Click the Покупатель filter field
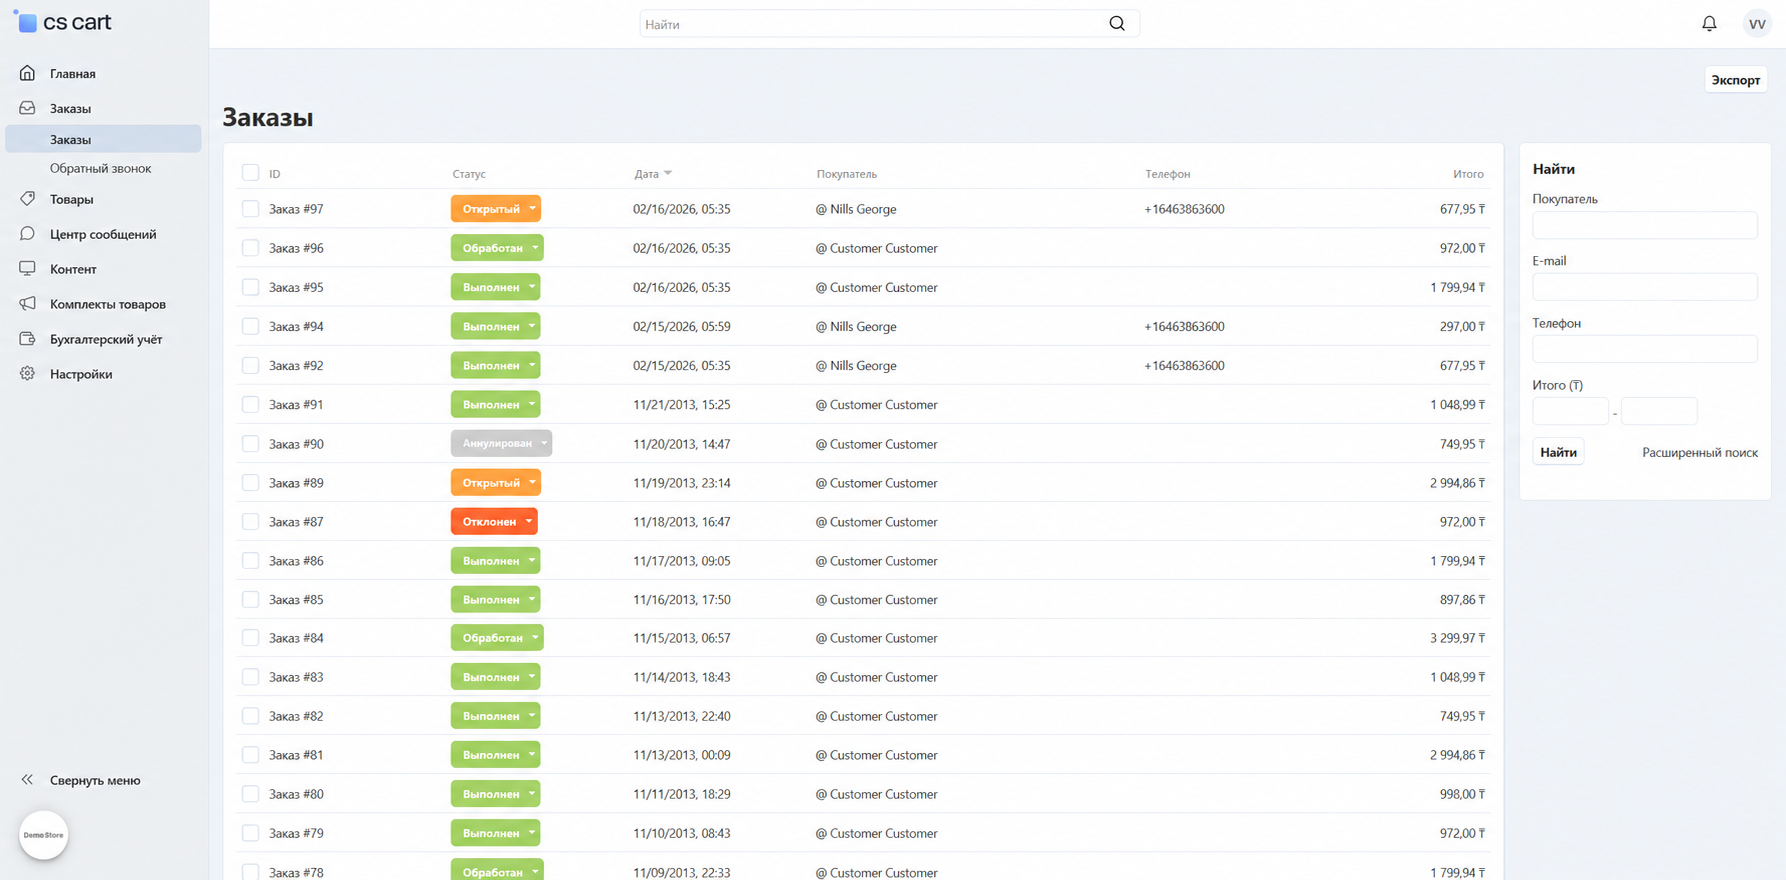1786x880 pixels. pos(1645,225)
